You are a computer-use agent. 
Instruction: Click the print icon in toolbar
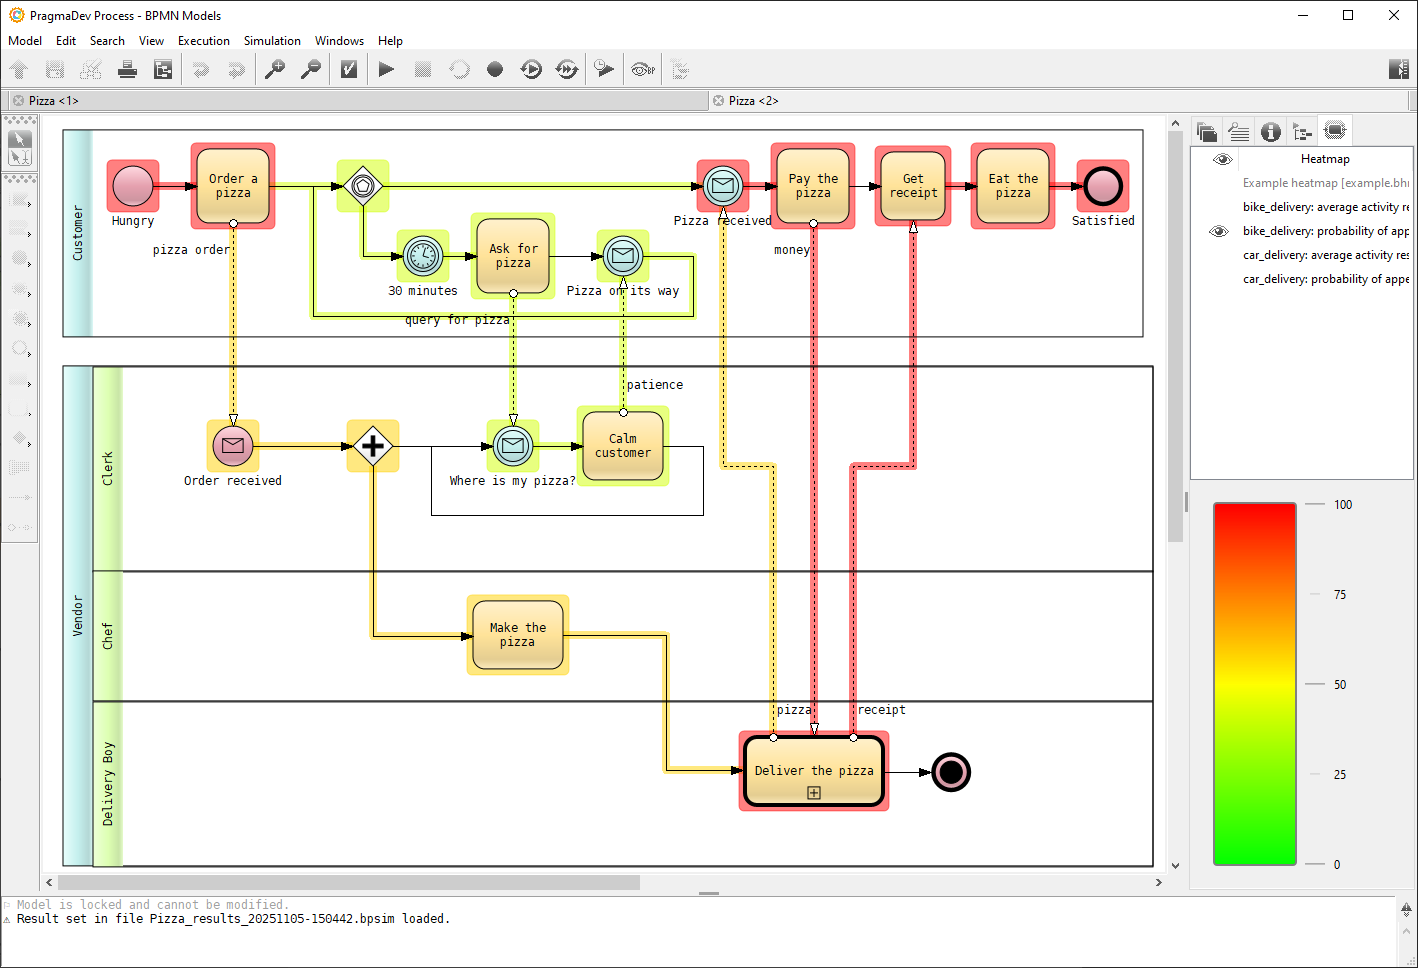point(127,69)
